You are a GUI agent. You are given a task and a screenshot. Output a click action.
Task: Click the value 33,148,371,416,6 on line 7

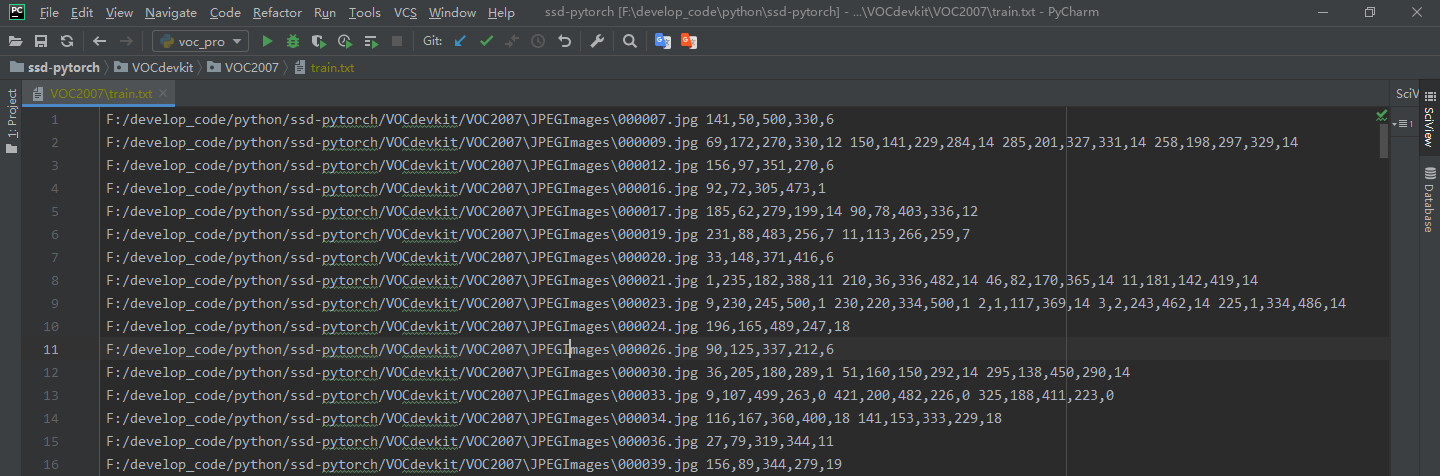[770, 257]
